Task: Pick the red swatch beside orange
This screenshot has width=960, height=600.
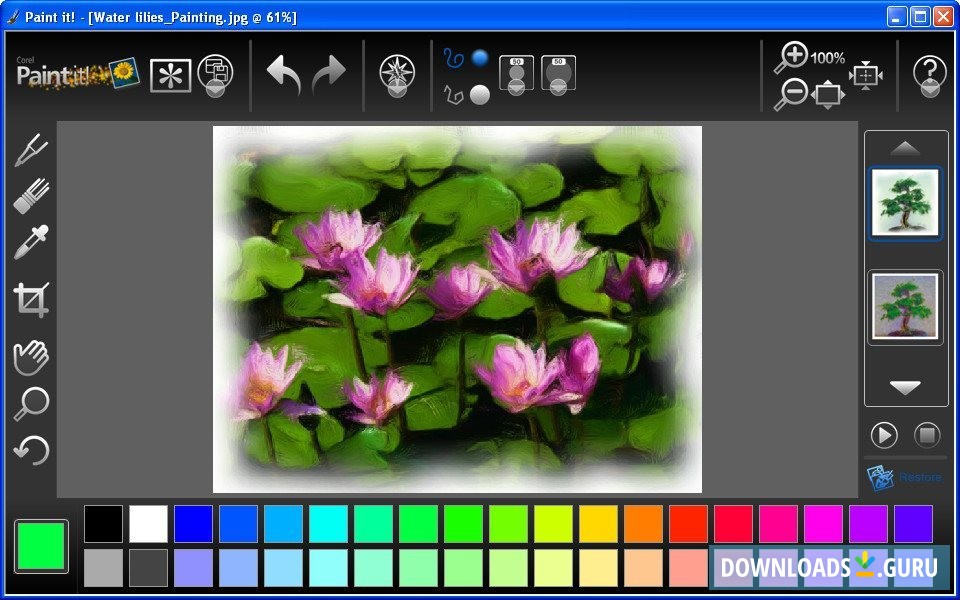Action: pyautogui.click(x=689, y=523)
